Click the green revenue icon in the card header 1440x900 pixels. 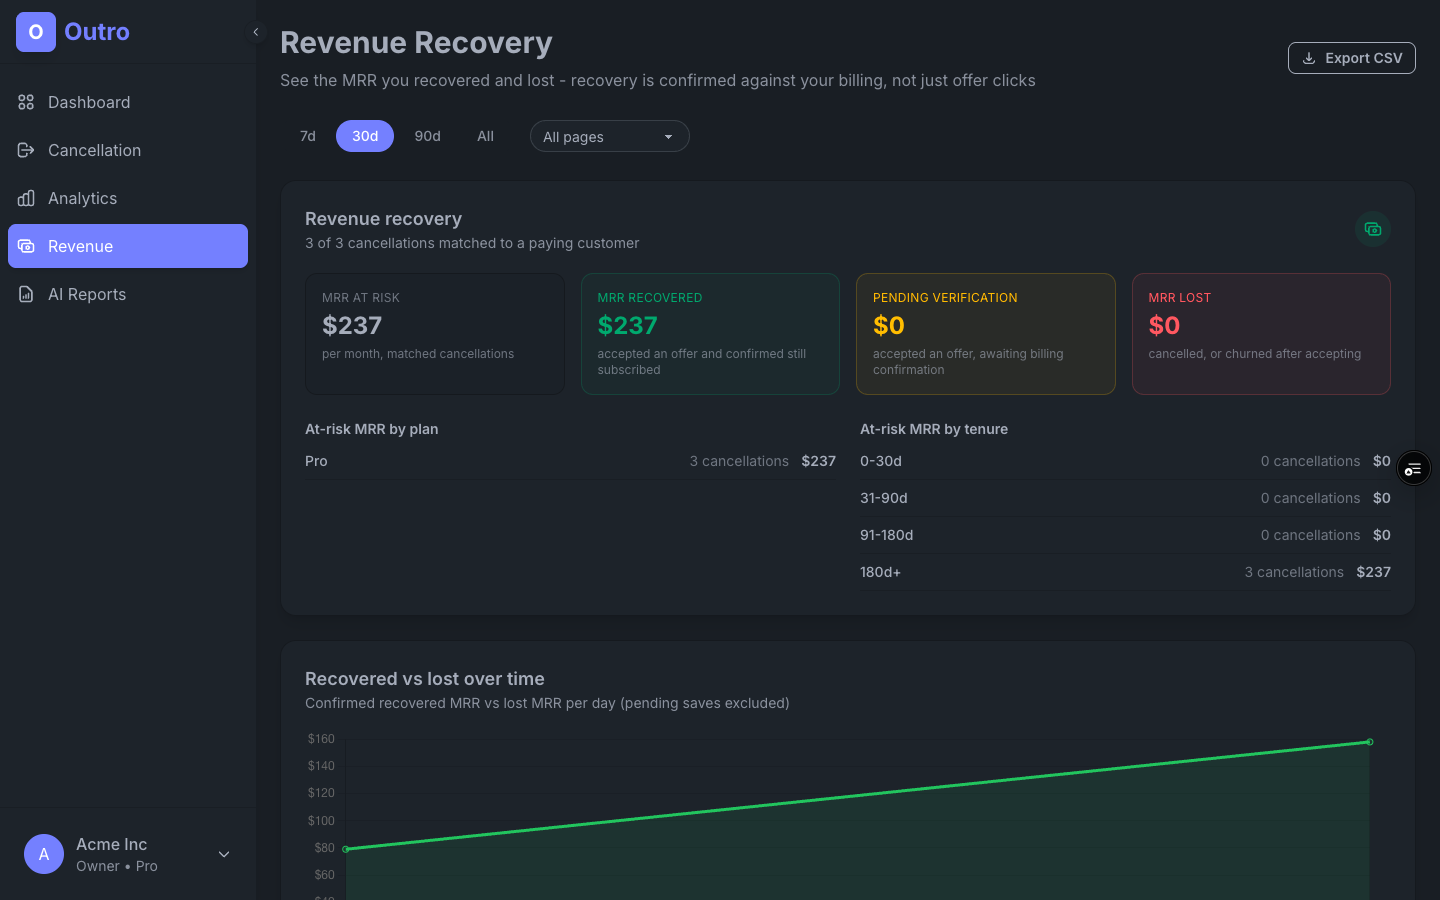click(1373, 229)
